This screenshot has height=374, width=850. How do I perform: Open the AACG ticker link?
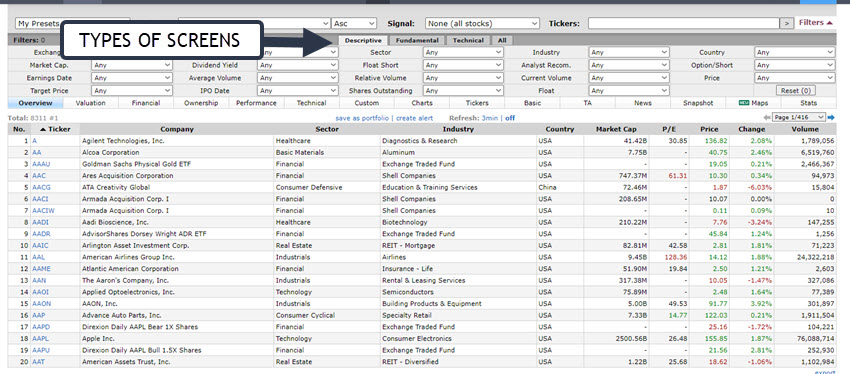[x=41, y=188]
